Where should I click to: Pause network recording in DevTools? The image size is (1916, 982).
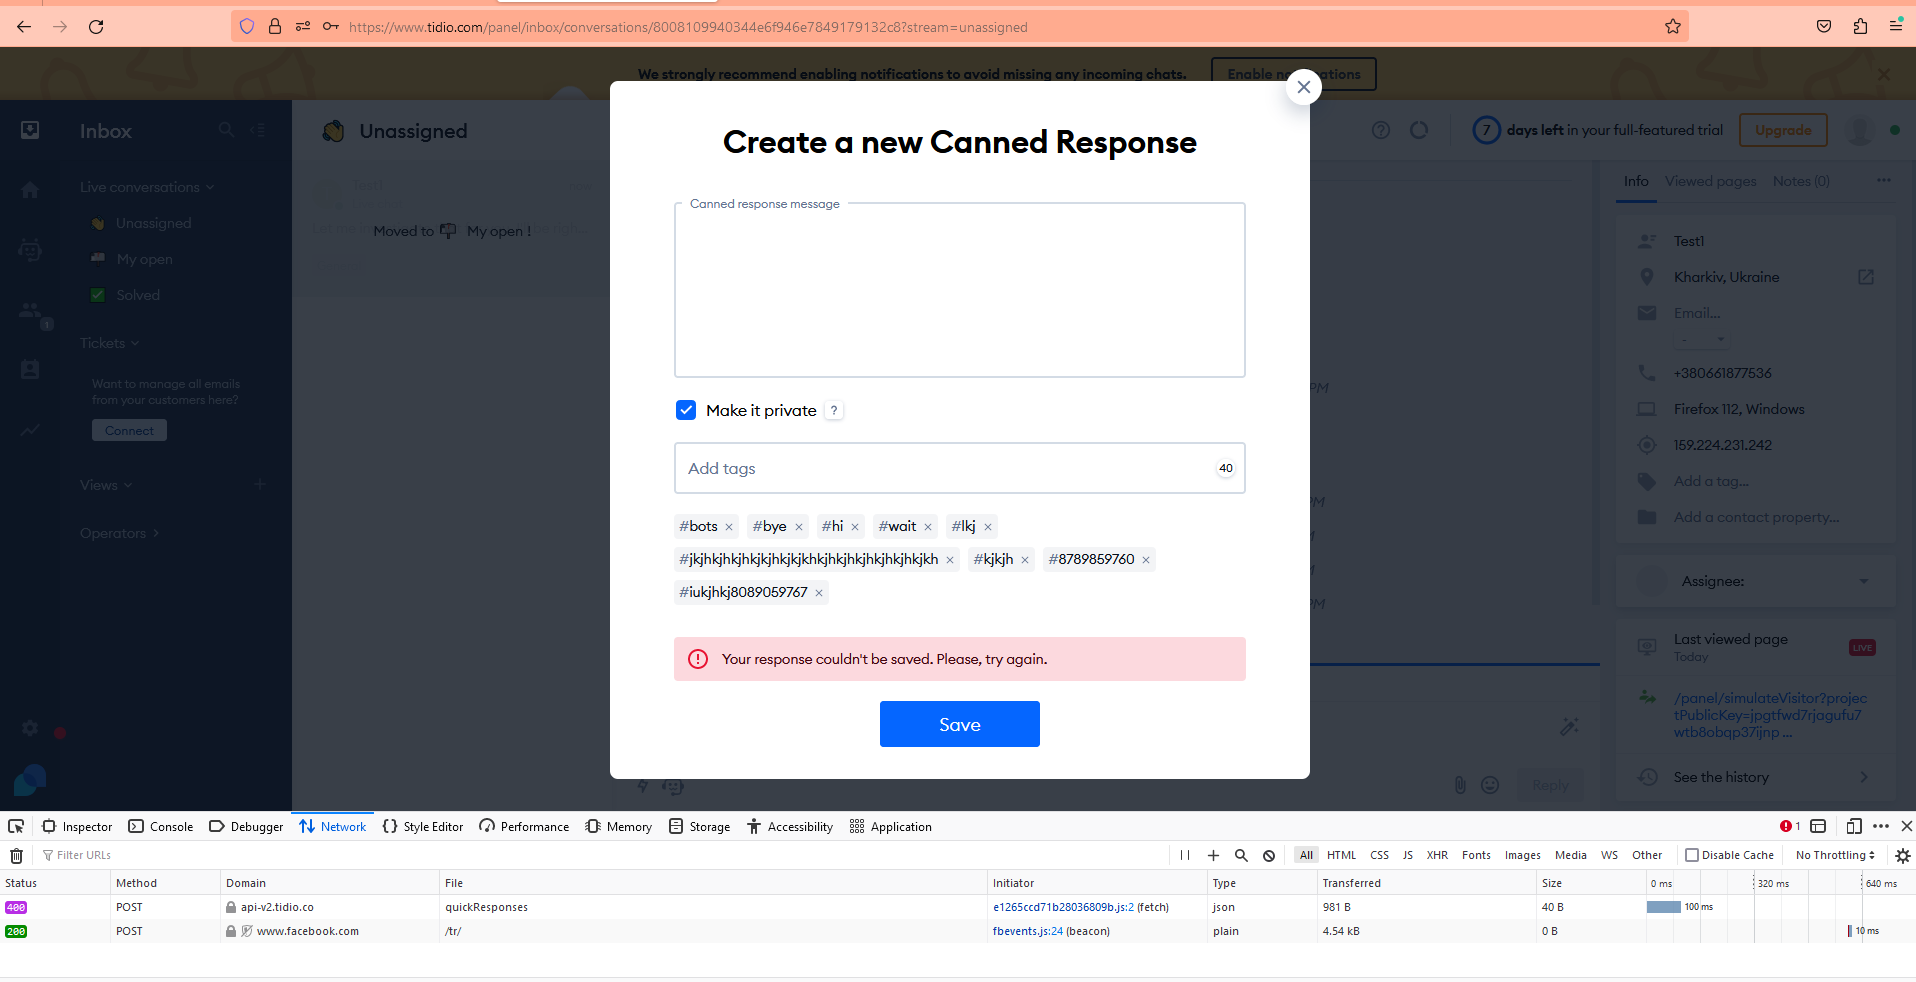tap(1185, 855)
